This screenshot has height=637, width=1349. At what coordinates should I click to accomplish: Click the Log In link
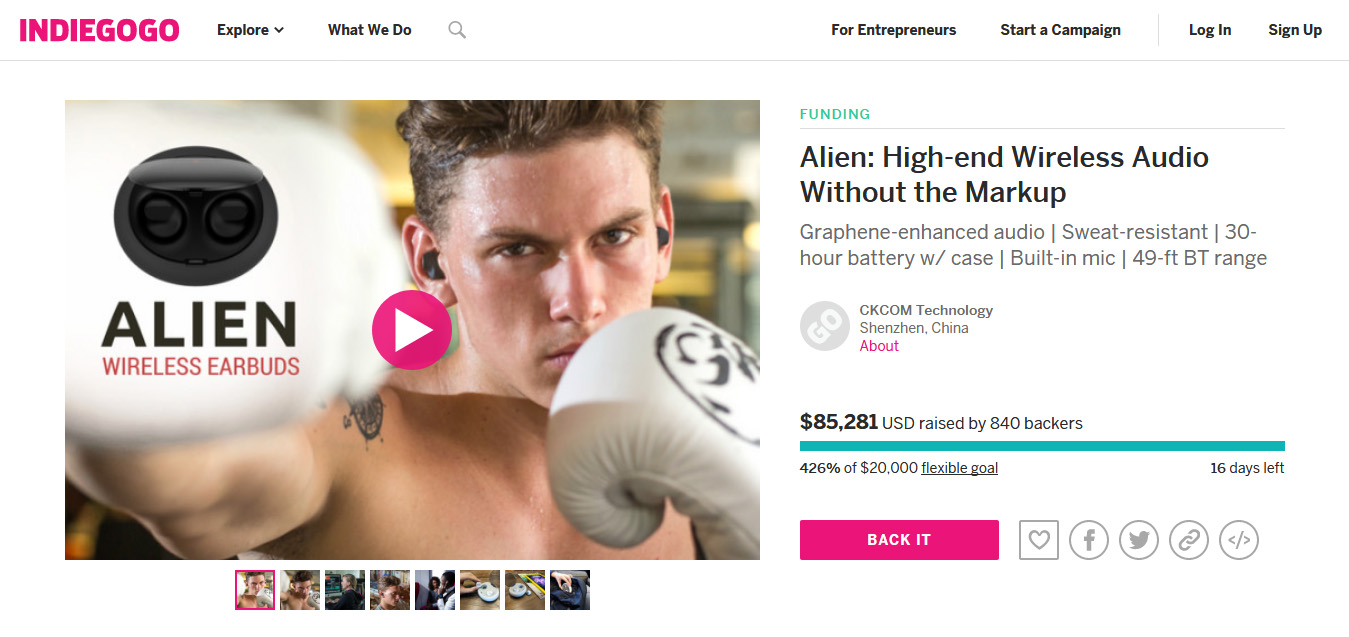(1210, 30)
